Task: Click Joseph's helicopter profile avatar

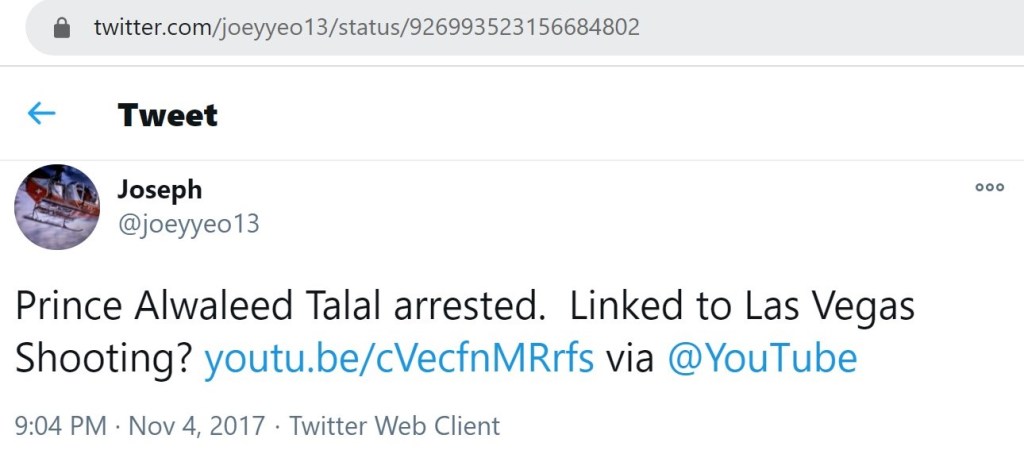Action: coord(57,207)
